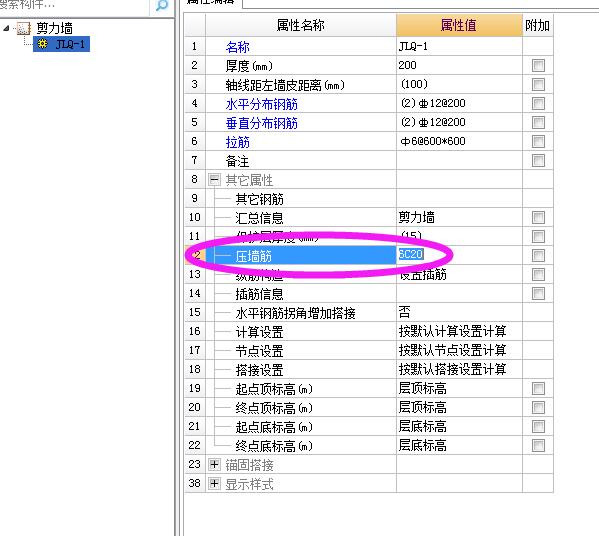599x536 pixels.
Task: Click 层顶标高 value for 起点顶标高
Action: pyautogui.click(x=459, y=389)
